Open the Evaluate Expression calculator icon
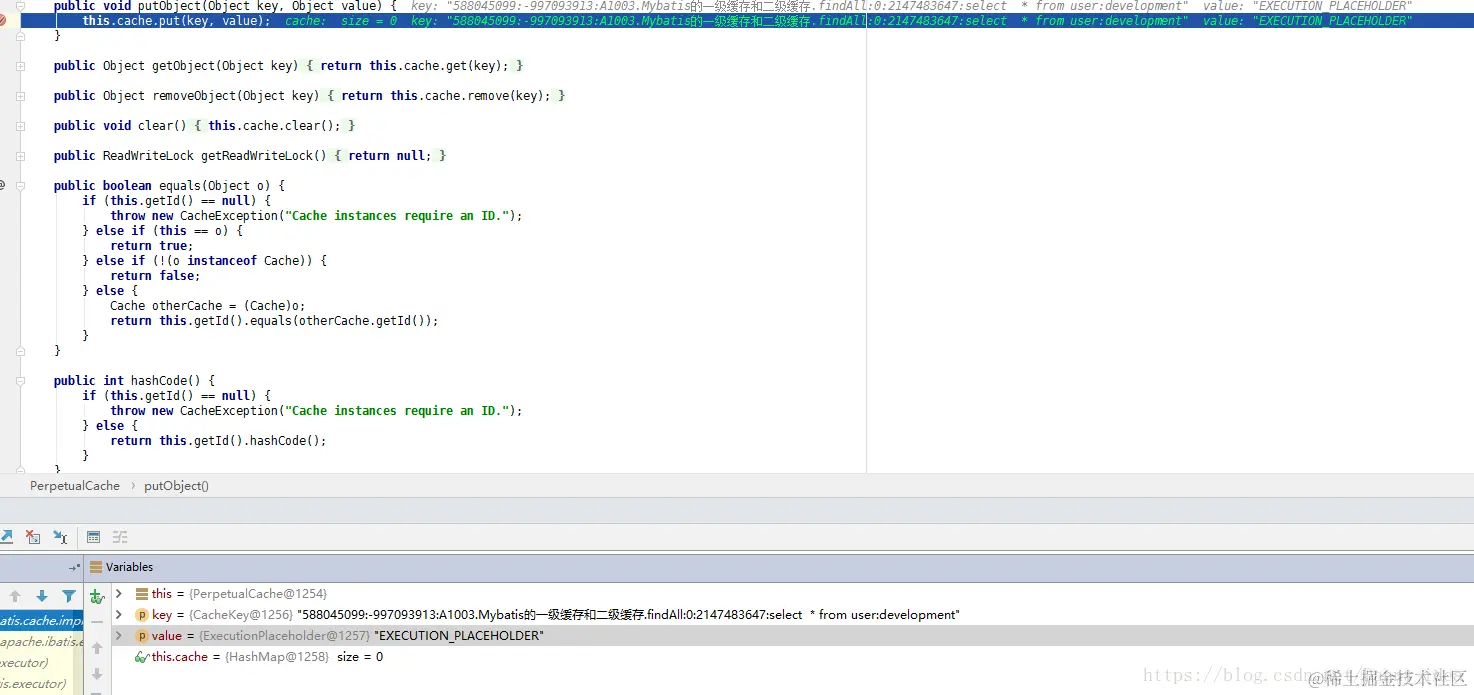The height and width of the screenshot is (695, 1474). pyautogui.click(x=93, y=537)
